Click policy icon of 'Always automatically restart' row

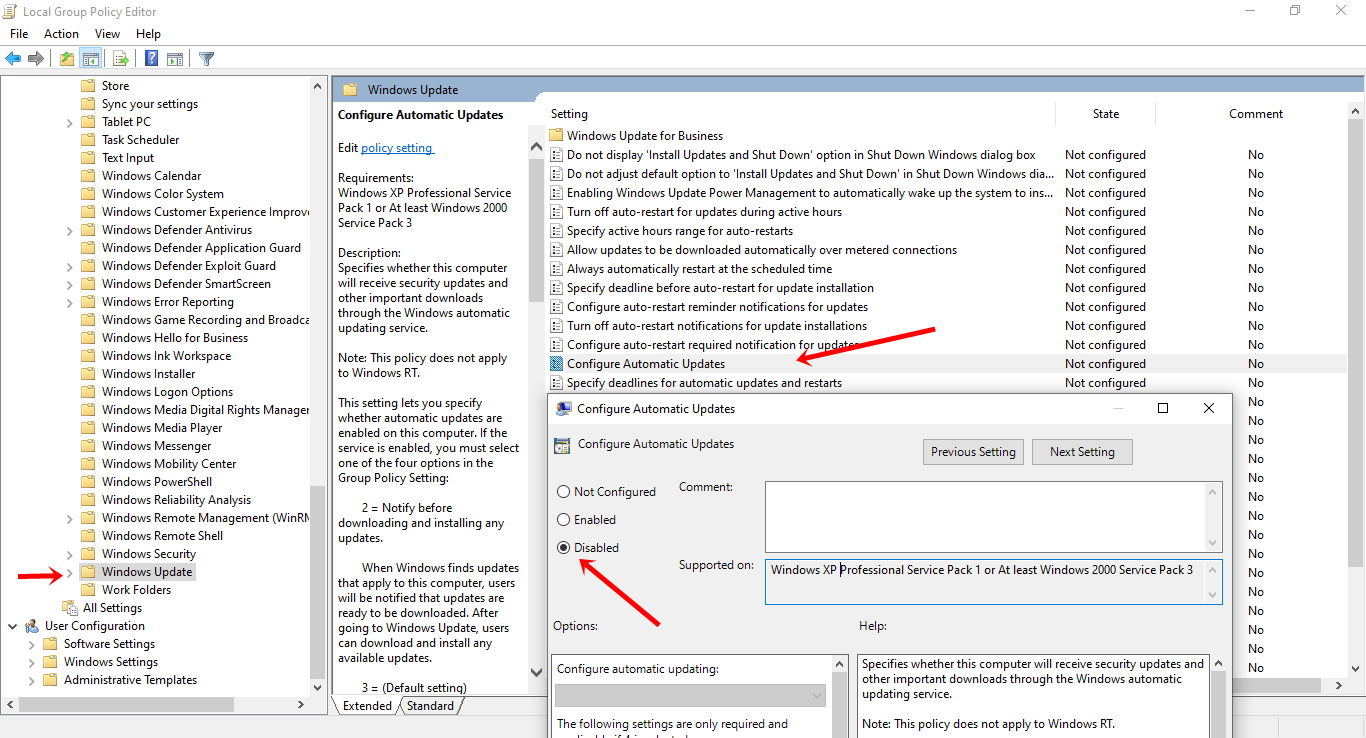(557, 269)
